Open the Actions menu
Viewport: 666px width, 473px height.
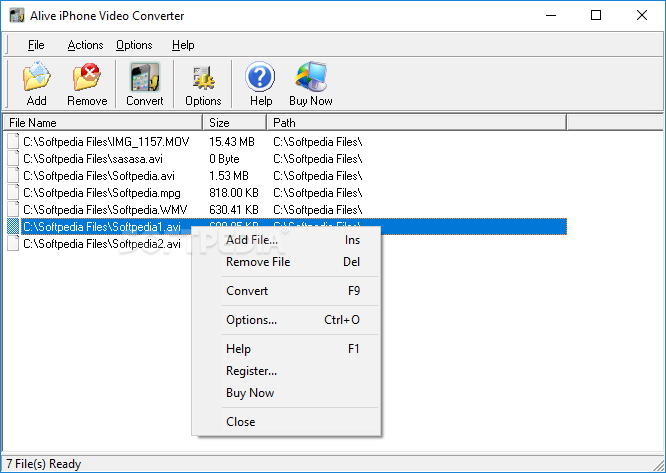coord(85,45)
